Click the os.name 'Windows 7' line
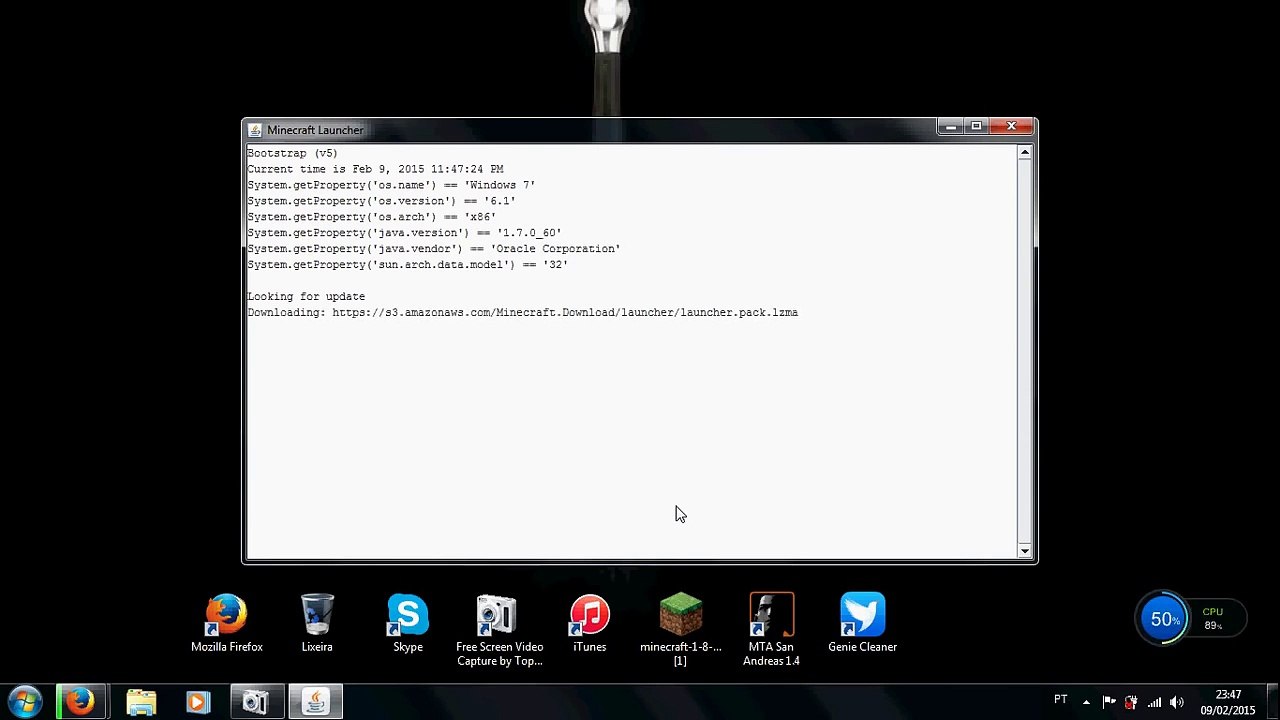The height and width of the screenshot is (720, 1280). (x=391, y=185)
